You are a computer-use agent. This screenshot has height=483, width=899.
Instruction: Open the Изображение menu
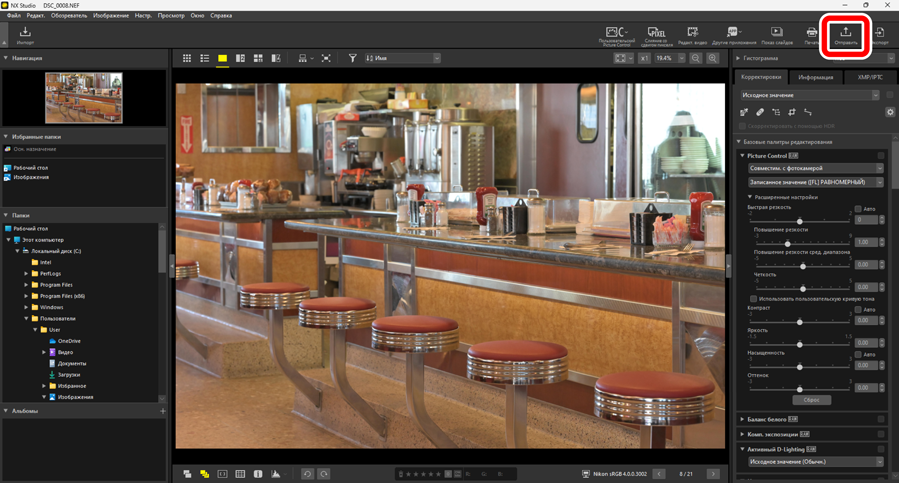point(110,16)
